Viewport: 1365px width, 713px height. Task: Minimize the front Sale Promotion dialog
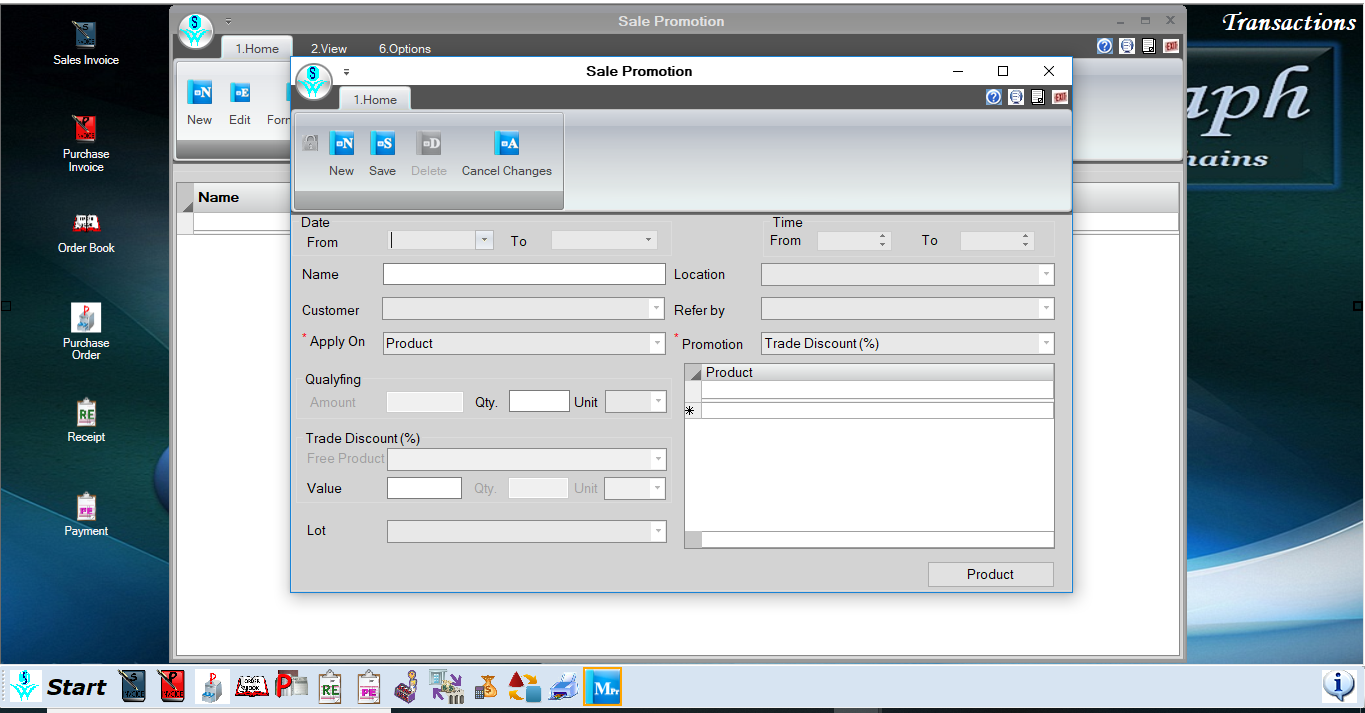(x=958, y=71)
